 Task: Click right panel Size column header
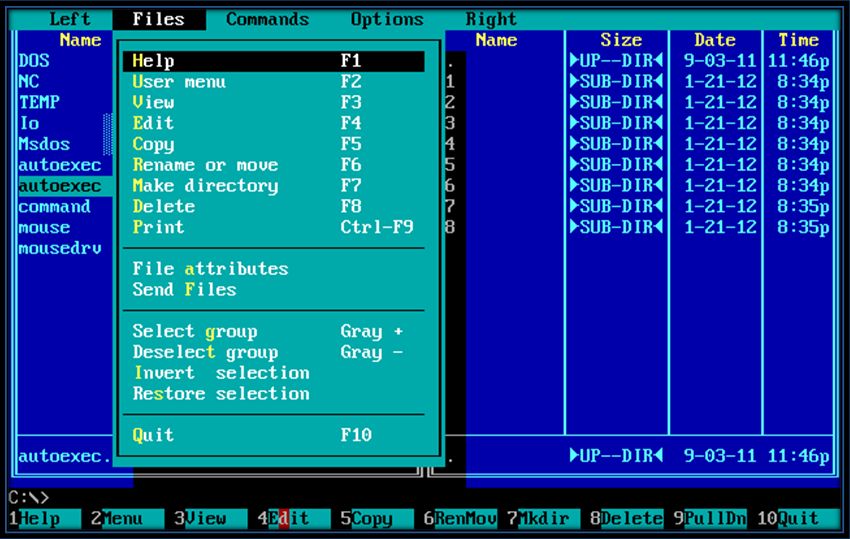pos(621,40)
